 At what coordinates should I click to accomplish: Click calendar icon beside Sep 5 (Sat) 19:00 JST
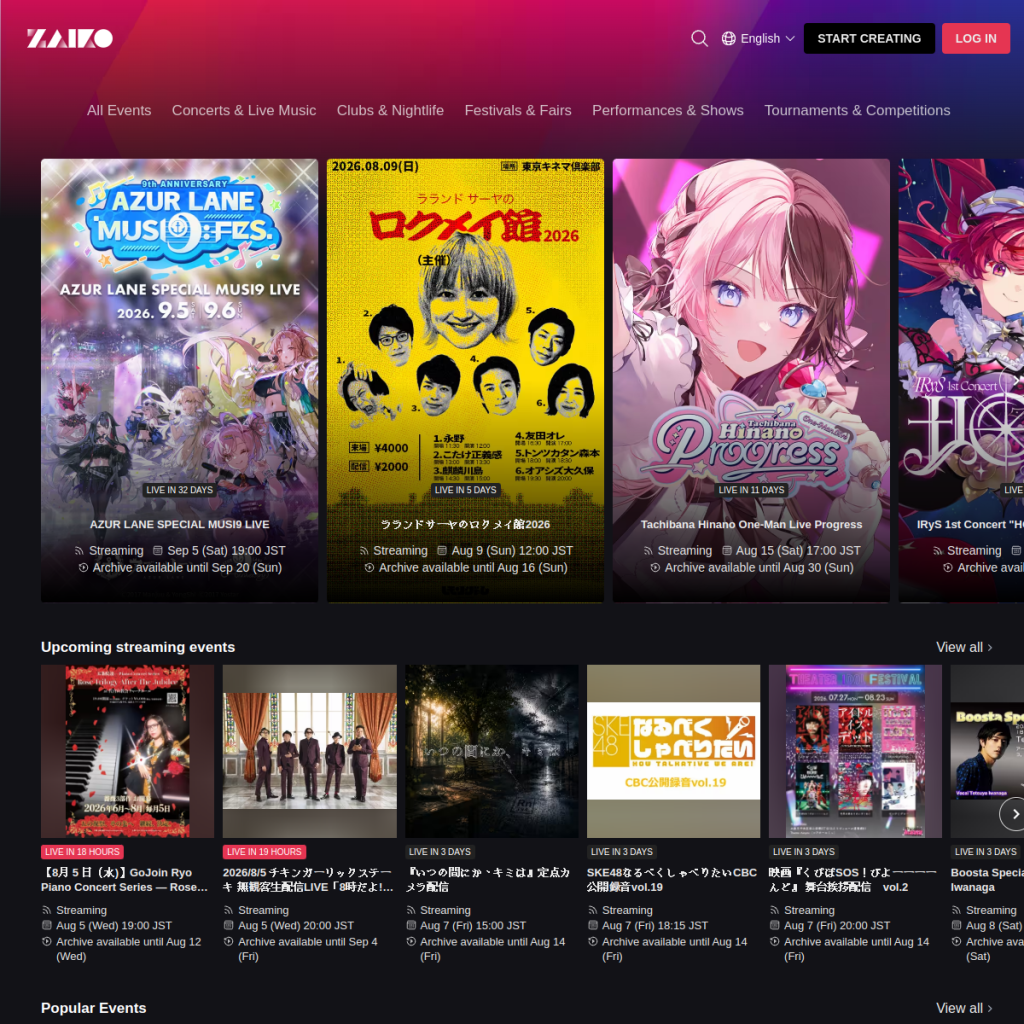point(157,551)
